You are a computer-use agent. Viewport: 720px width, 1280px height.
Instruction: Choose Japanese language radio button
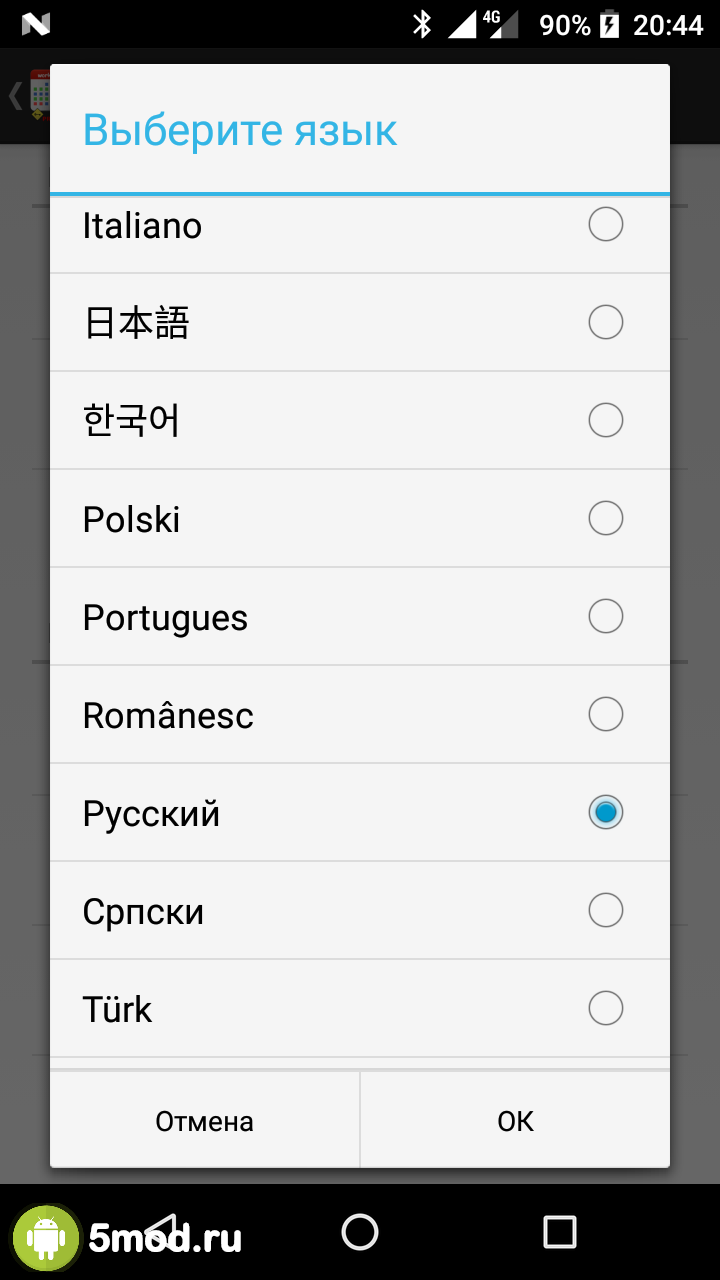coord(605,322)
